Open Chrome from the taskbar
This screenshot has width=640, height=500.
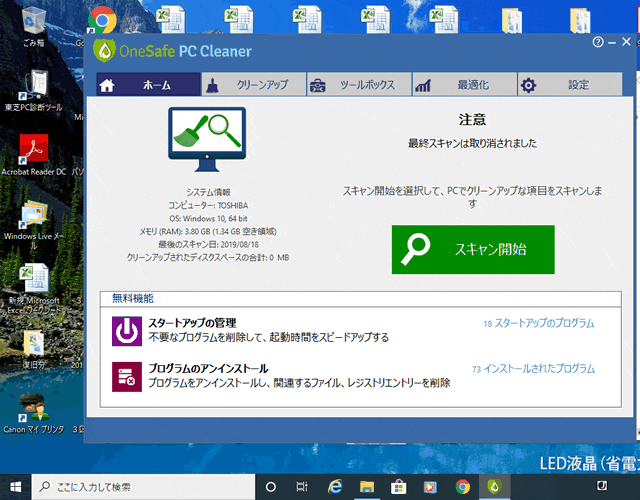(x=462, y=487)
